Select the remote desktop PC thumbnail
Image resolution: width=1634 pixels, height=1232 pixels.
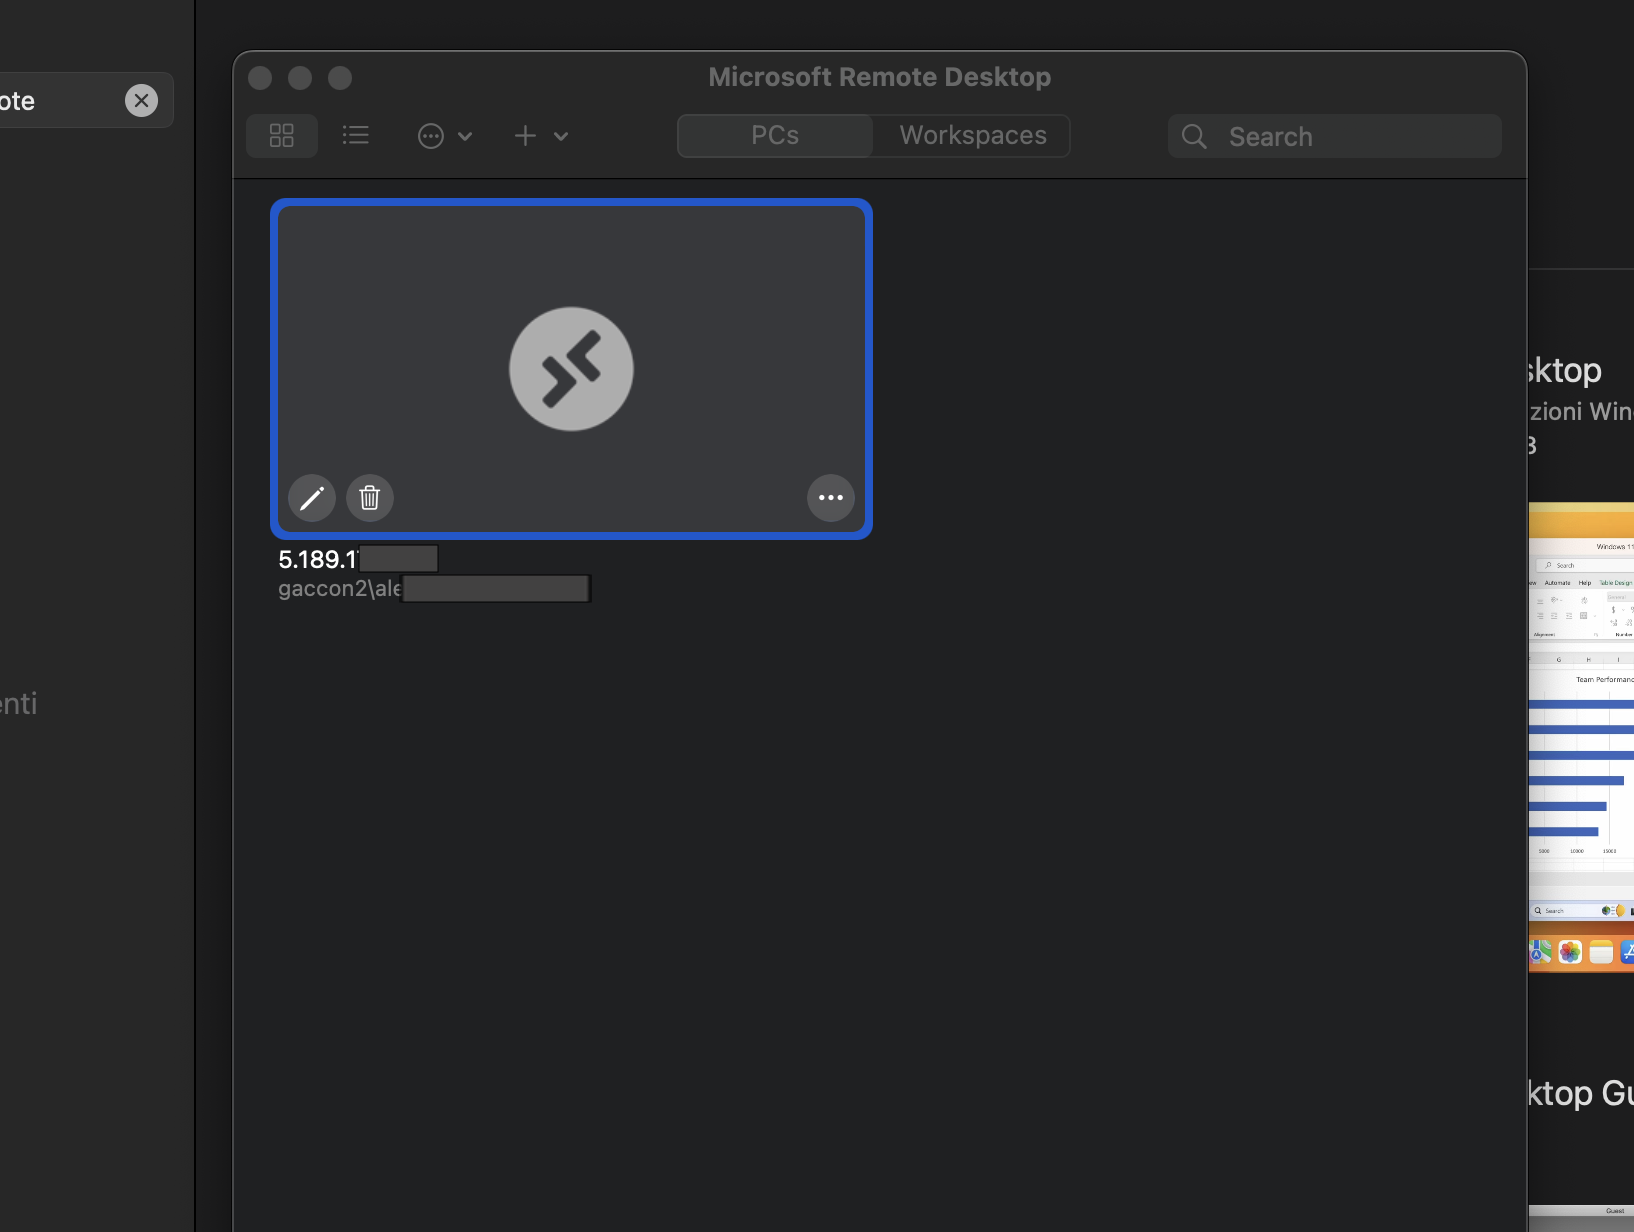point(571,369)
